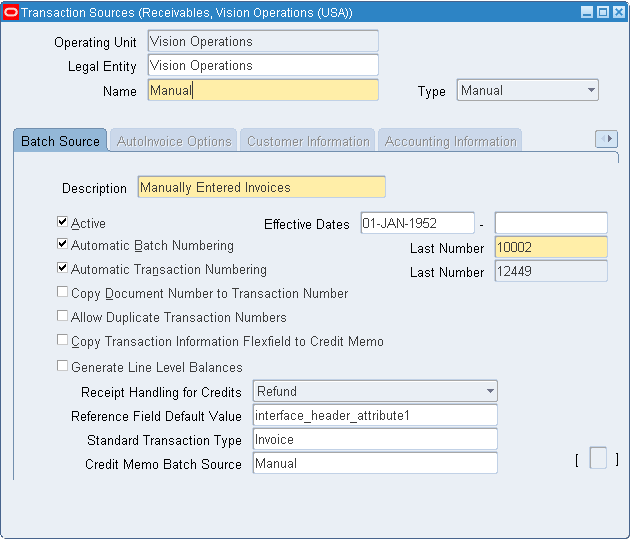Open the Customer Information tab
The width and height of the screenshot is (631, 539).
click(308, 141)
